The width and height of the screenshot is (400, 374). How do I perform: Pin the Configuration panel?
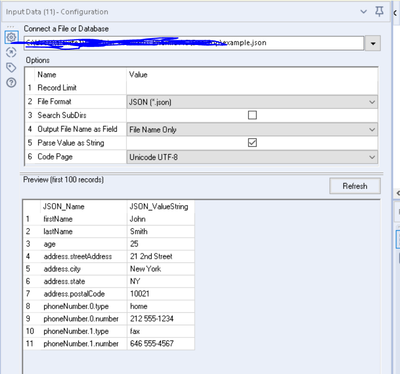379,12
